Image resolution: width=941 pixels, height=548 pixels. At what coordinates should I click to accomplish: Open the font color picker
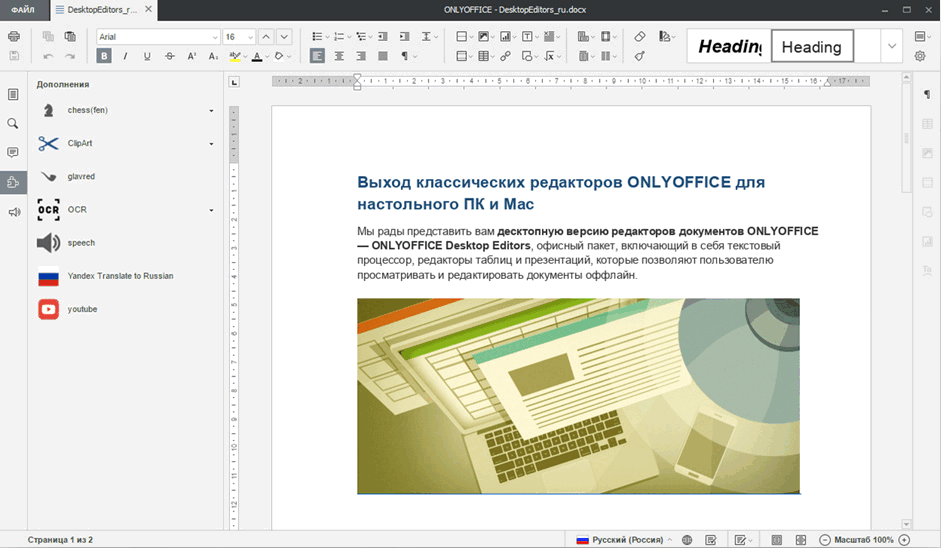[x=257, y=56]
